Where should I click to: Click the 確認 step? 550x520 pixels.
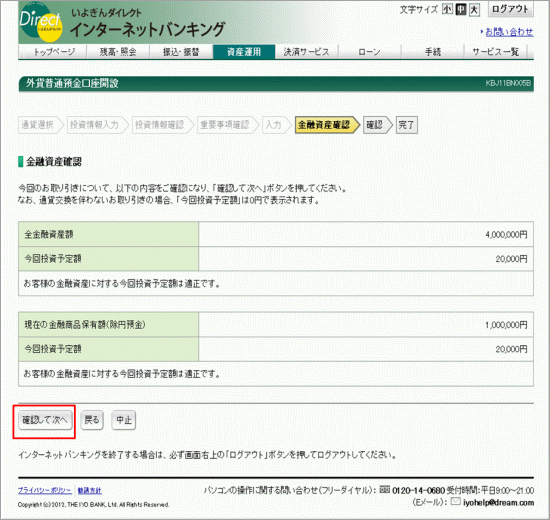(x=378, y=125)
